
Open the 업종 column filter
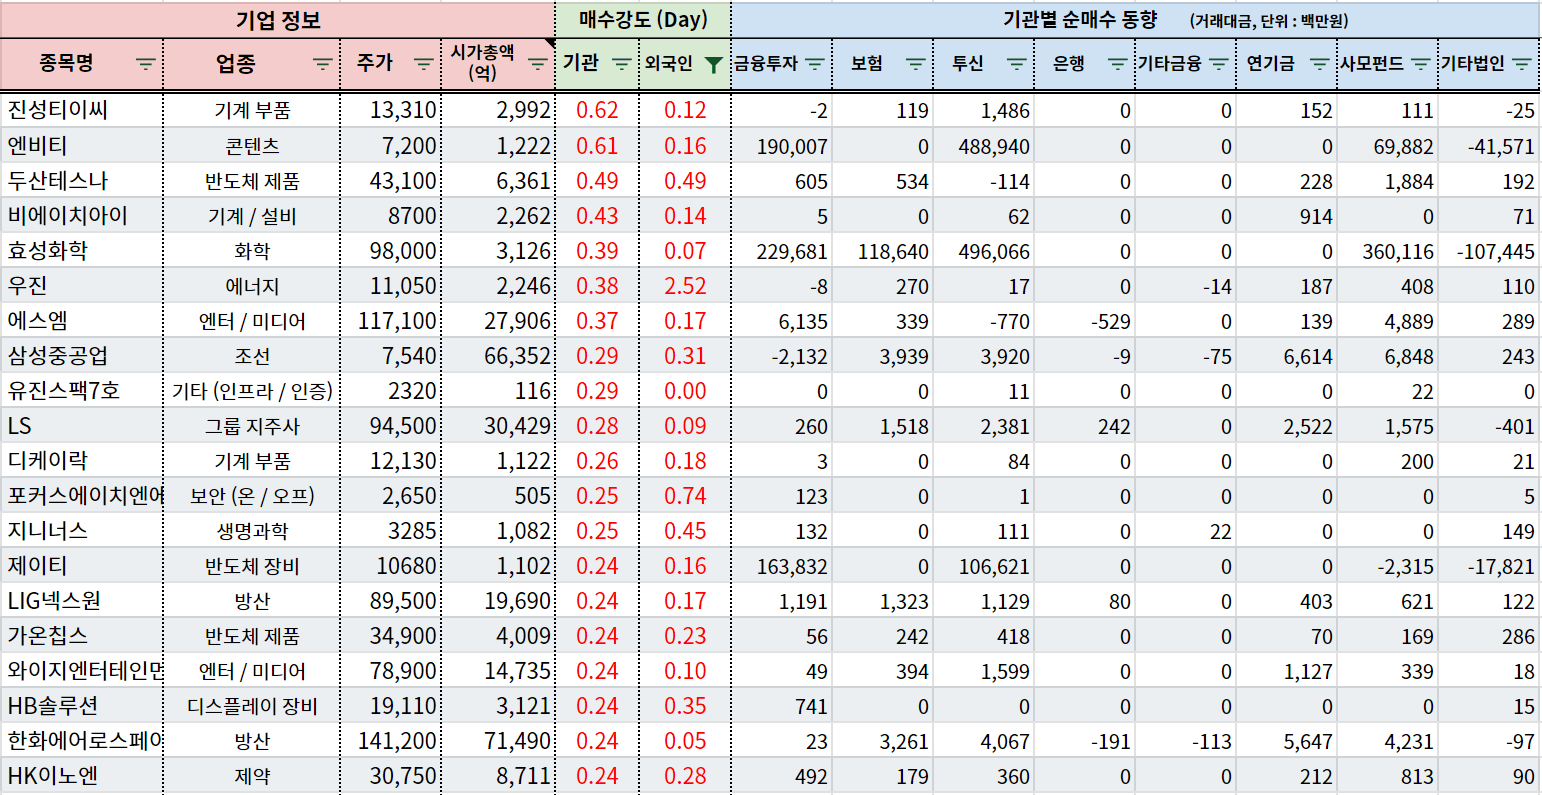[x=323, y=64]
